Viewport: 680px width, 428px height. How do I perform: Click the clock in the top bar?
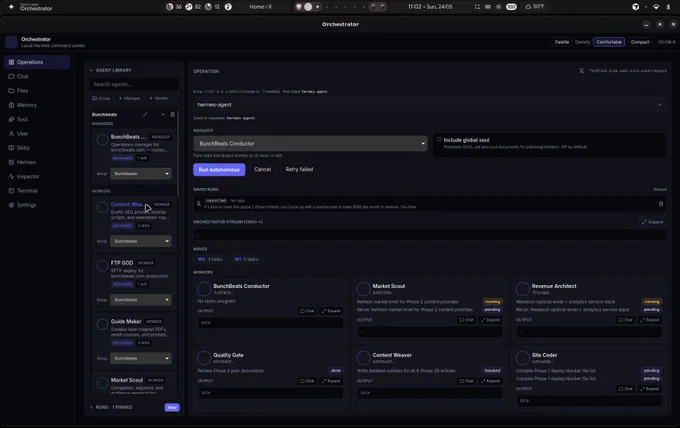tap(430, 7)
